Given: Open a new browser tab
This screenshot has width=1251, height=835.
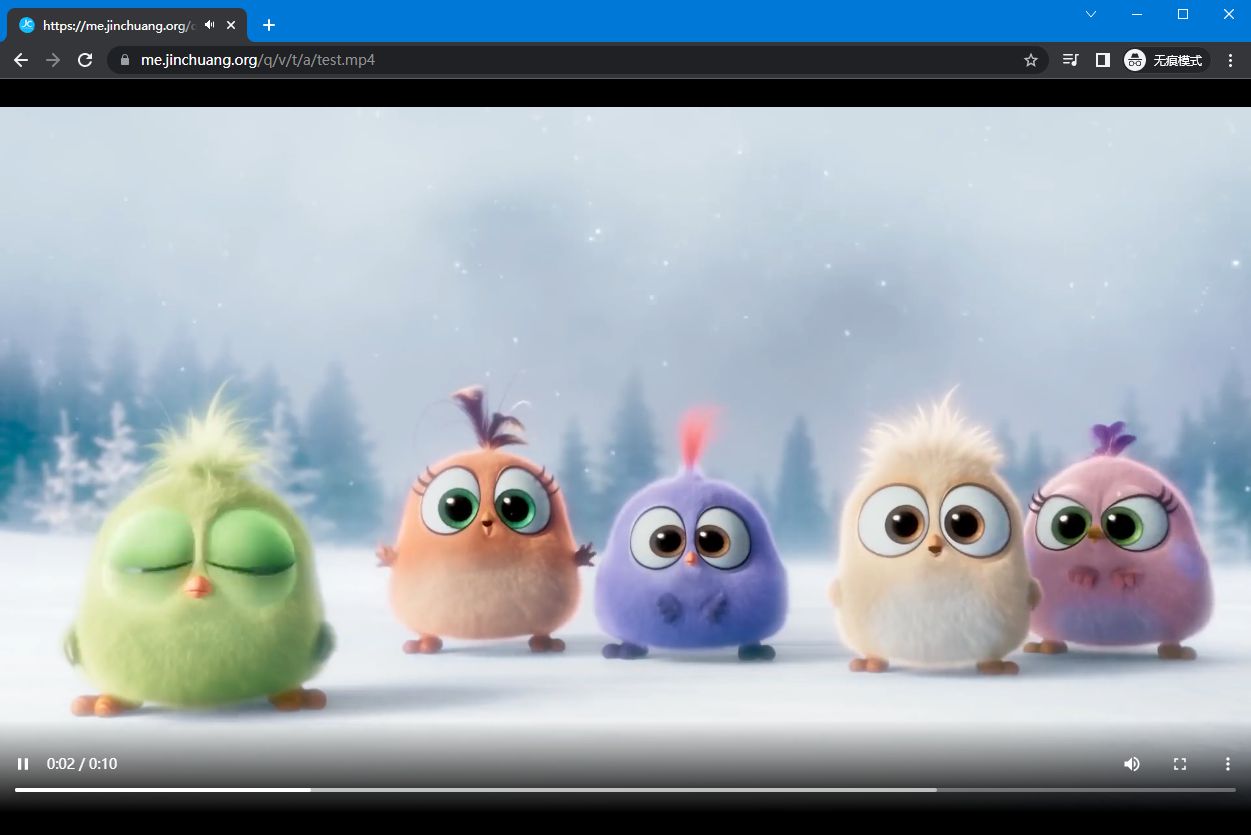Looking at the screenshot, I should coord(268,25).
